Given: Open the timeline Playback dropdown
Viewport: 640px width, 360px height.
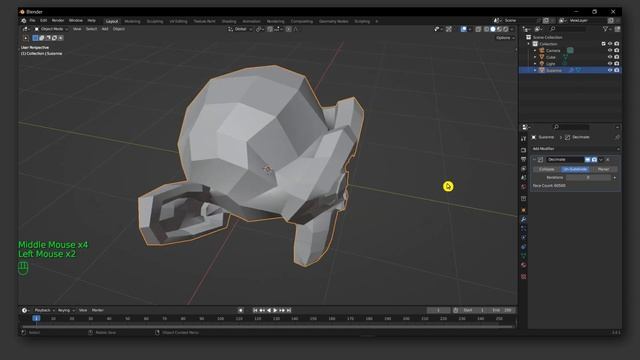Looking at the screenshot, I should click(x=43, y=310).
